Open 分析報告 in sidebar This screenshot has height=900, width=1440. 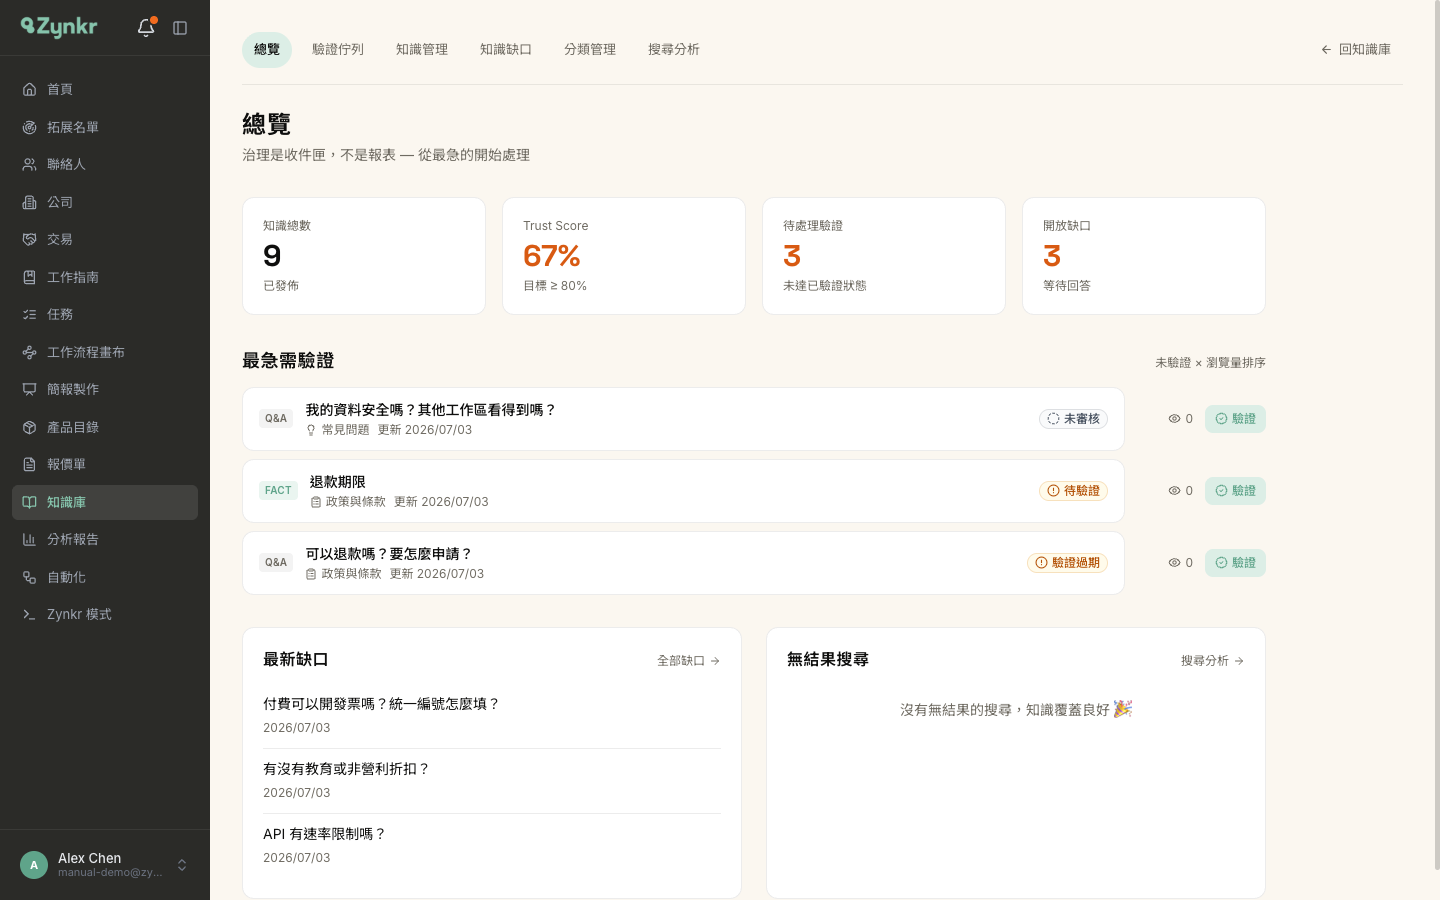[x=105, y=539]
